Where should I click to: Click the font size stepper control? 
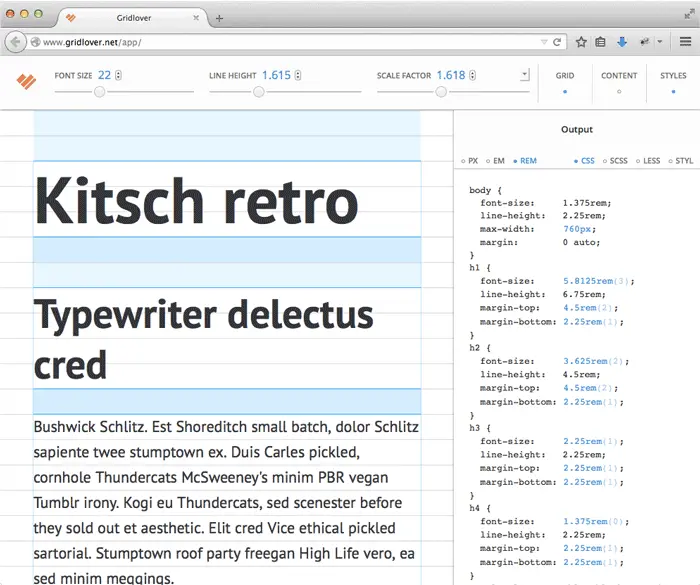pyautogui.click(x=119, y=75)
